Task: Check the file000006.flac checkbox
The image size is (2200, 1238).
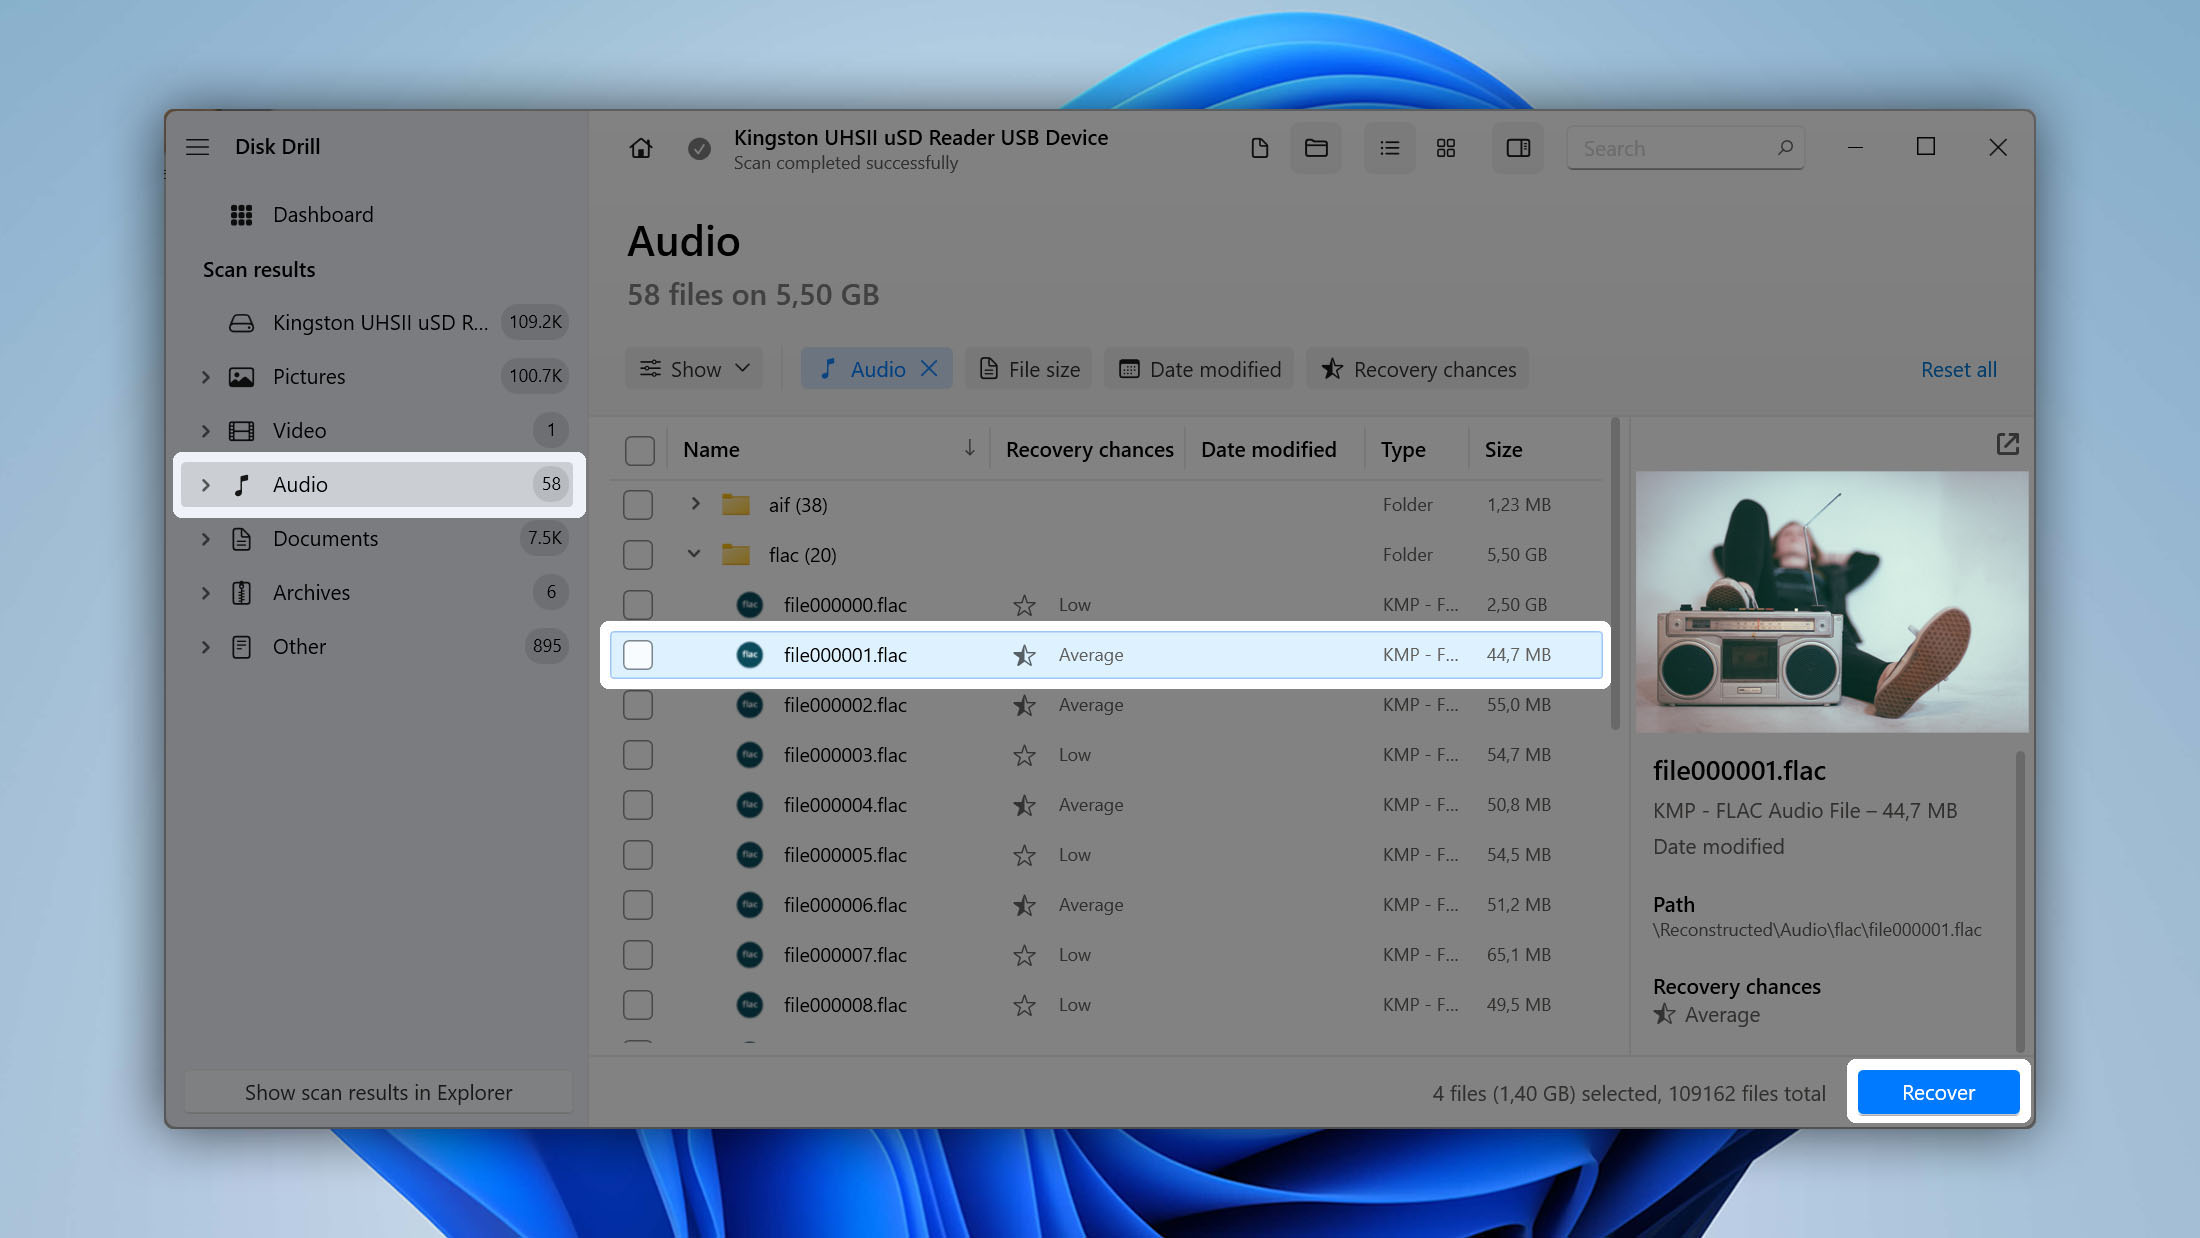Action: click(x=638, y=905)
